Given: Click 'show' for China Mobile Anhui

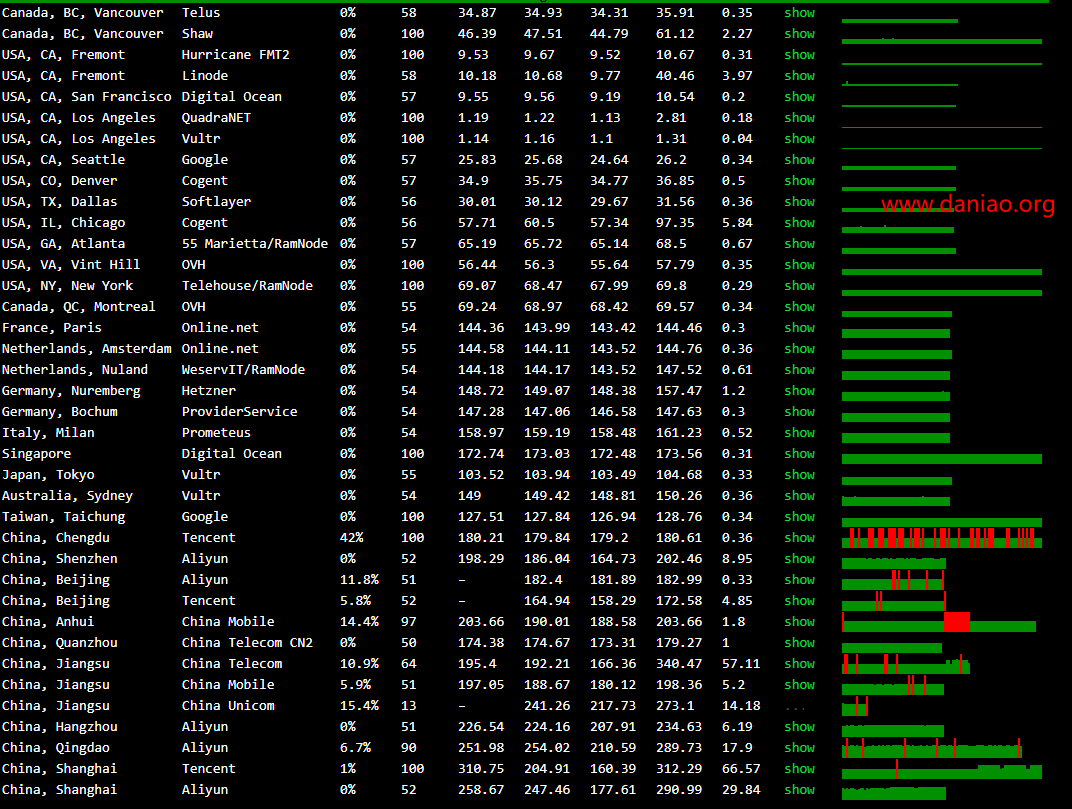Looking at the screenshot, I should (x=799, y=622).
